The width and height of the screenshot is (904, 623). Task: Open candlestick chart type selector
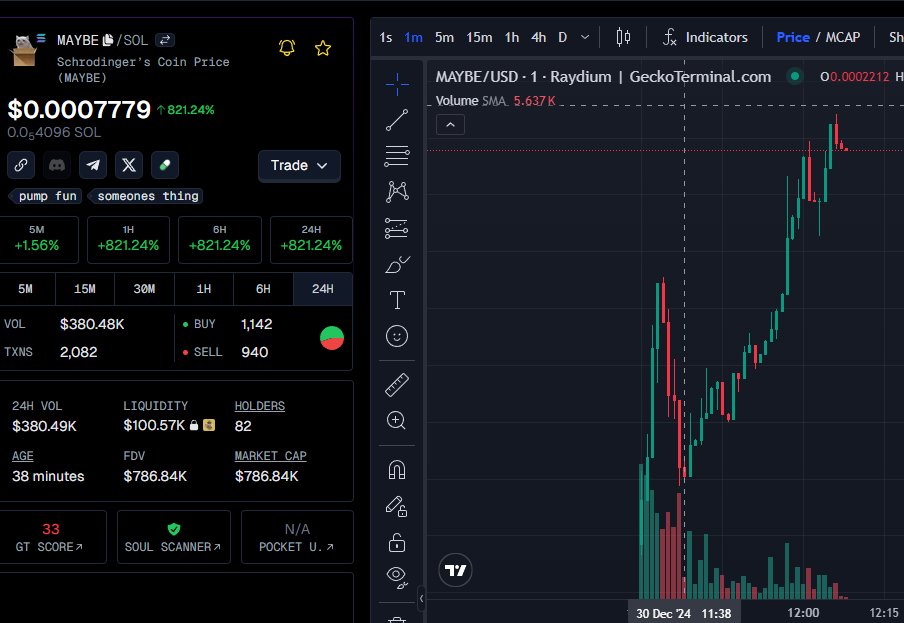tap(623, 37)
